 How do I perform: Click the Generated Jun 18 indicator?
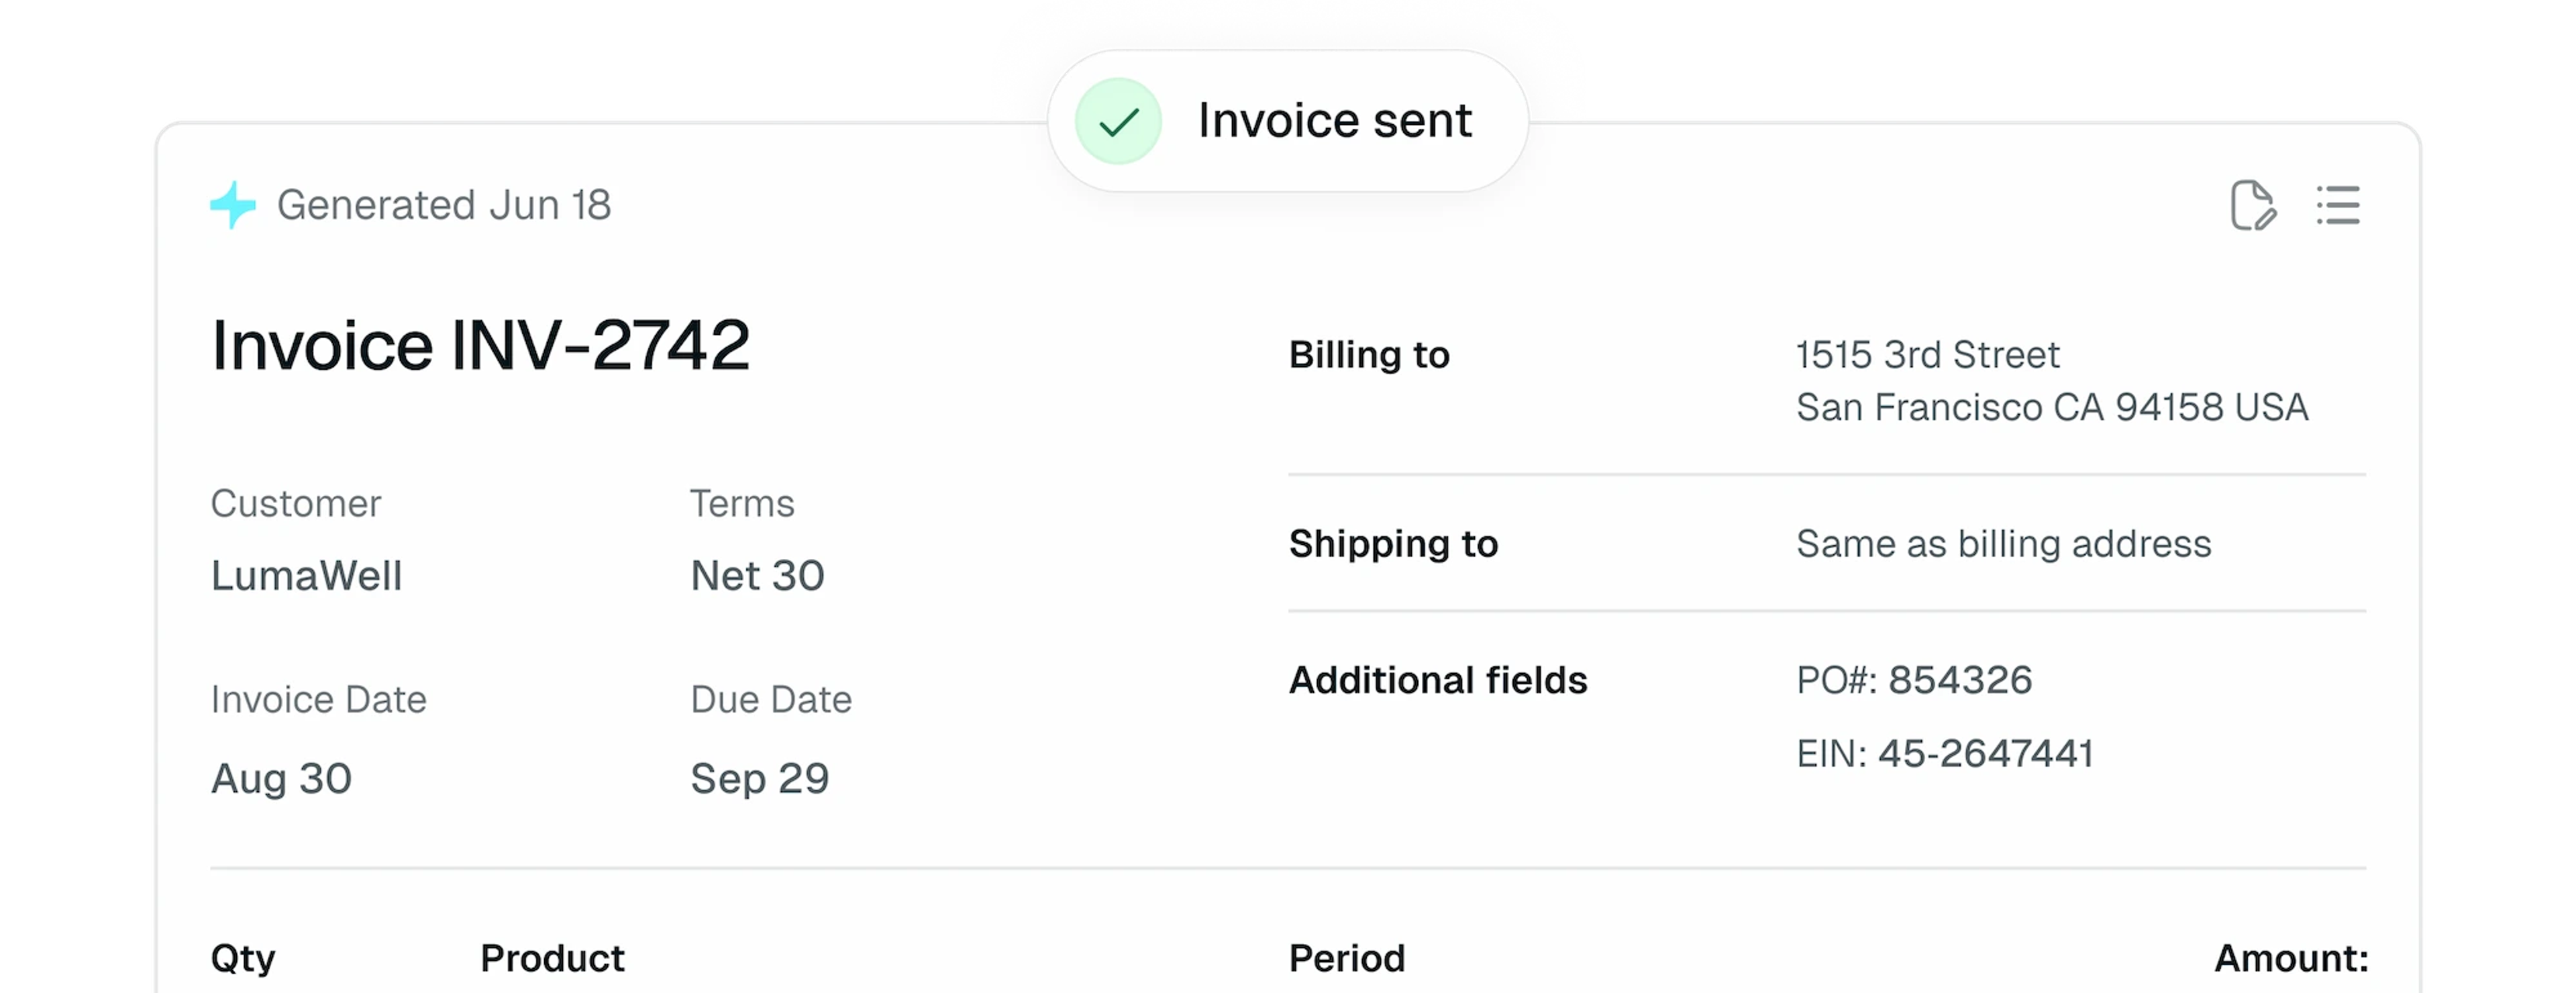[444, 205]
